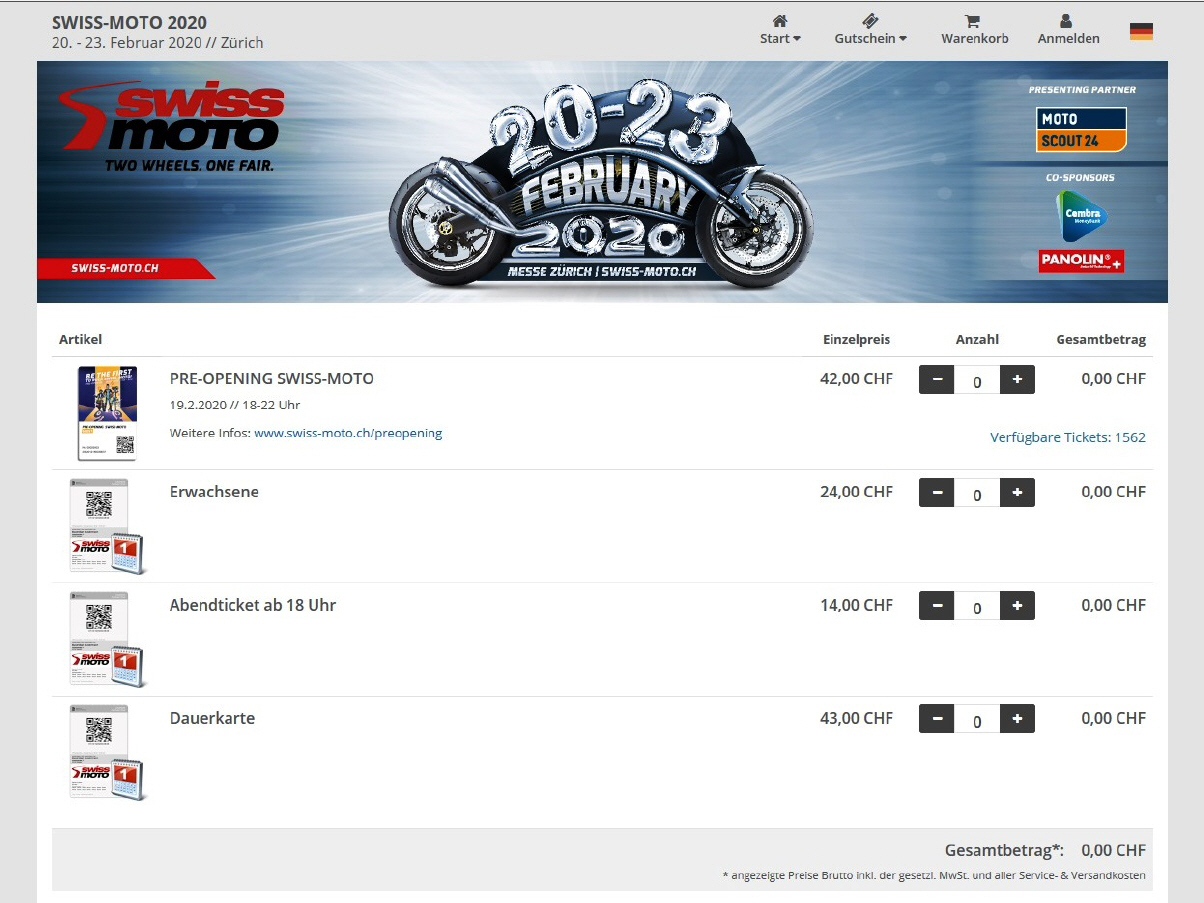Click the 14,00 CHF unit price
The height and width of the screenshot is (903, 1204).
pyautogui.click(x=856, y=605)
